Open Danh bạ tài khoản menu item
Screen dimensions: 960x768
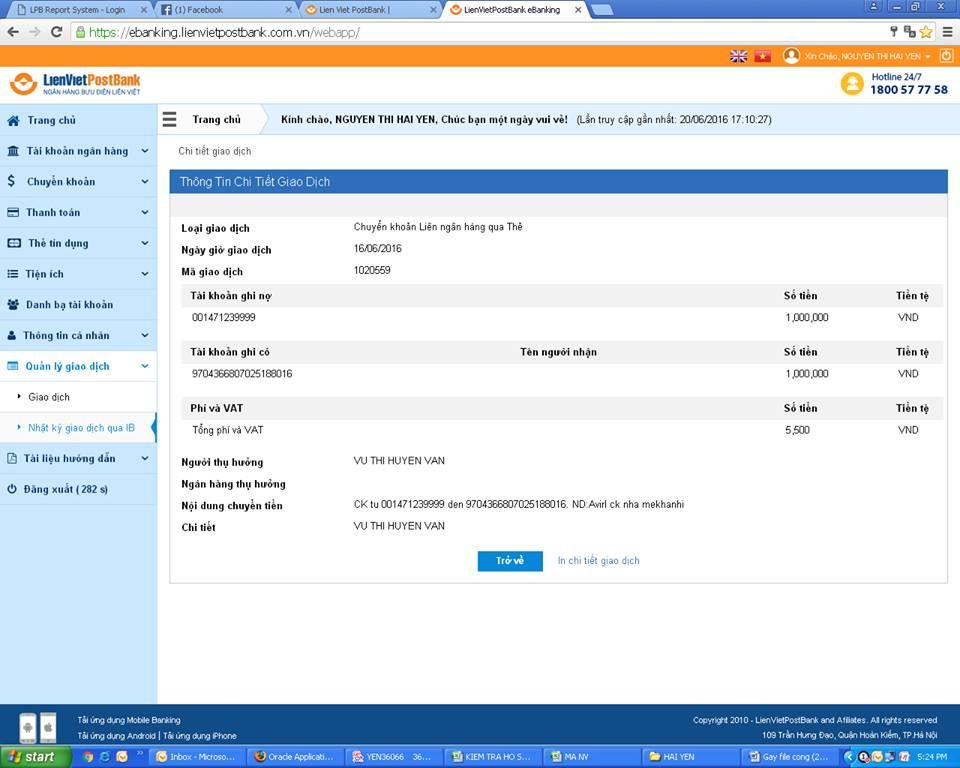click(x=69, y=305)
